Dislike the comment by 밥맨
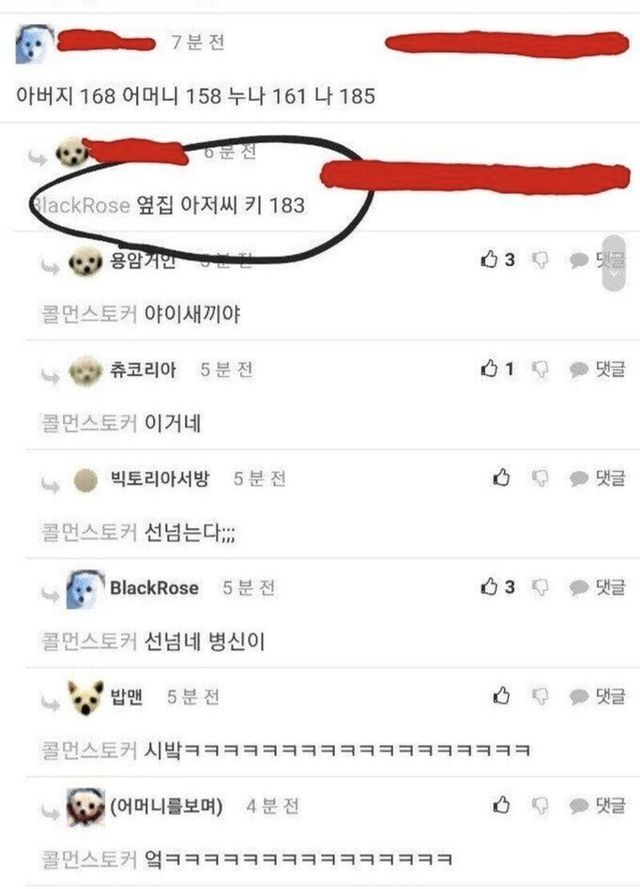640x889 pixels. 540,696
